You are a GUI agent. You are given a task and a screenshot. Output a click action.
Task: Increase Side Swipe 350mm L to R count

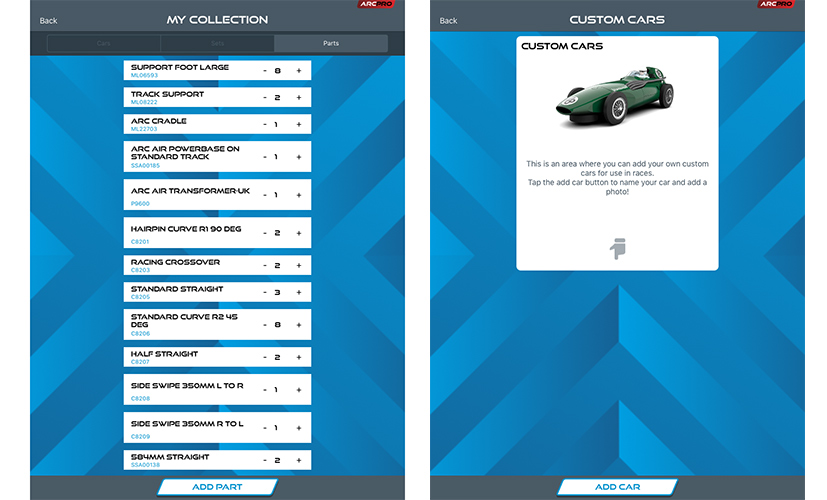(x=299, y=390)
